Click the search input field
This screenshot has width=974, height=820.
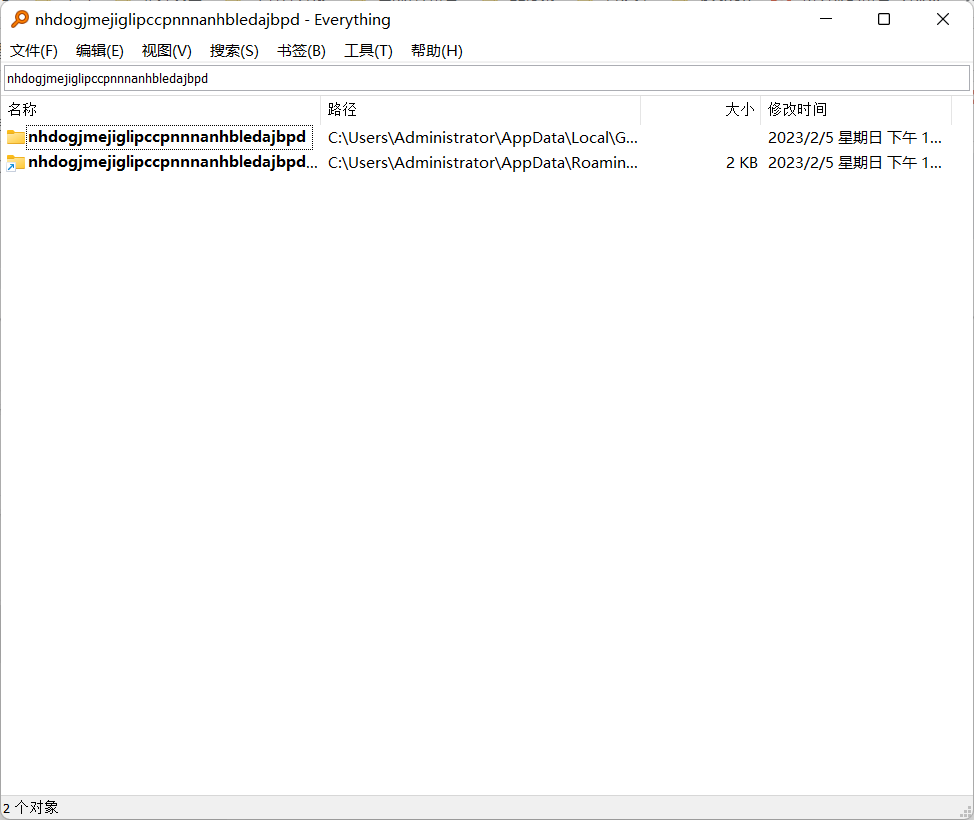(x=486, y=79)
